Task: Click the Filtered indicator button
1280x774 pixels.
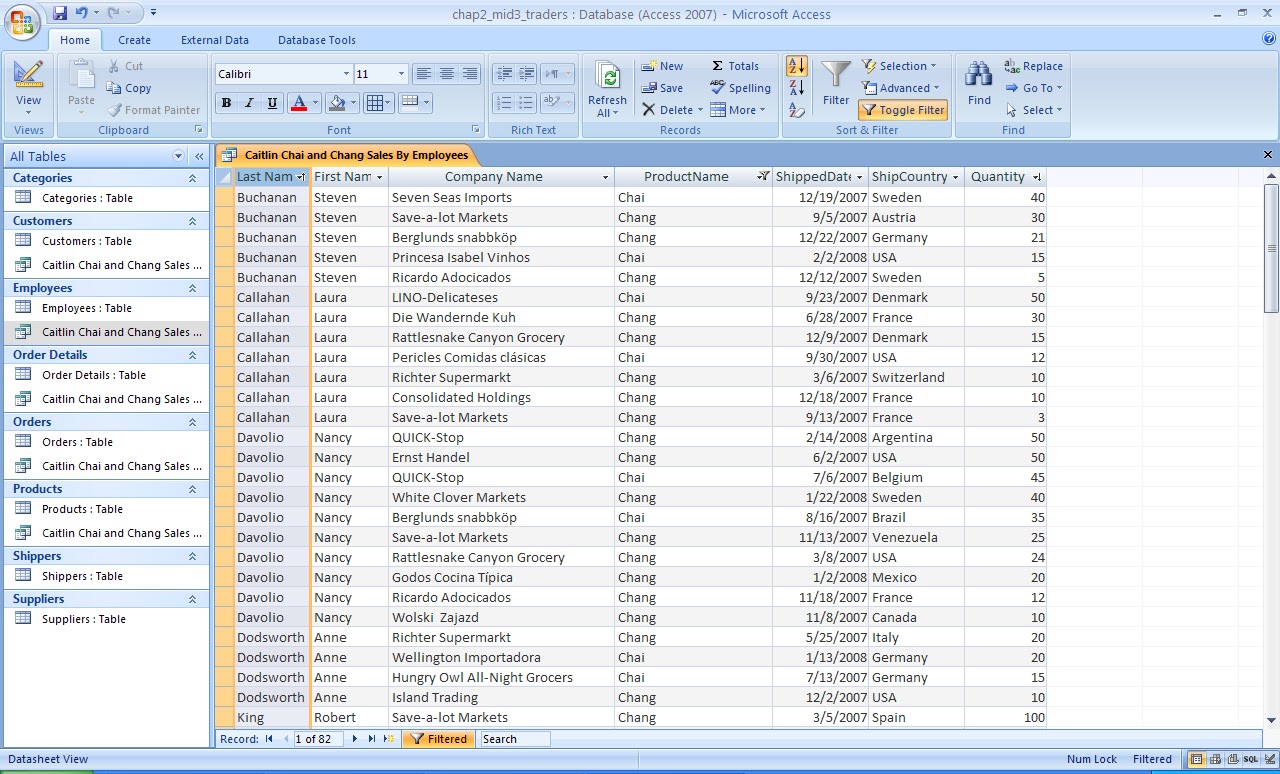Action: pos(439,739)
